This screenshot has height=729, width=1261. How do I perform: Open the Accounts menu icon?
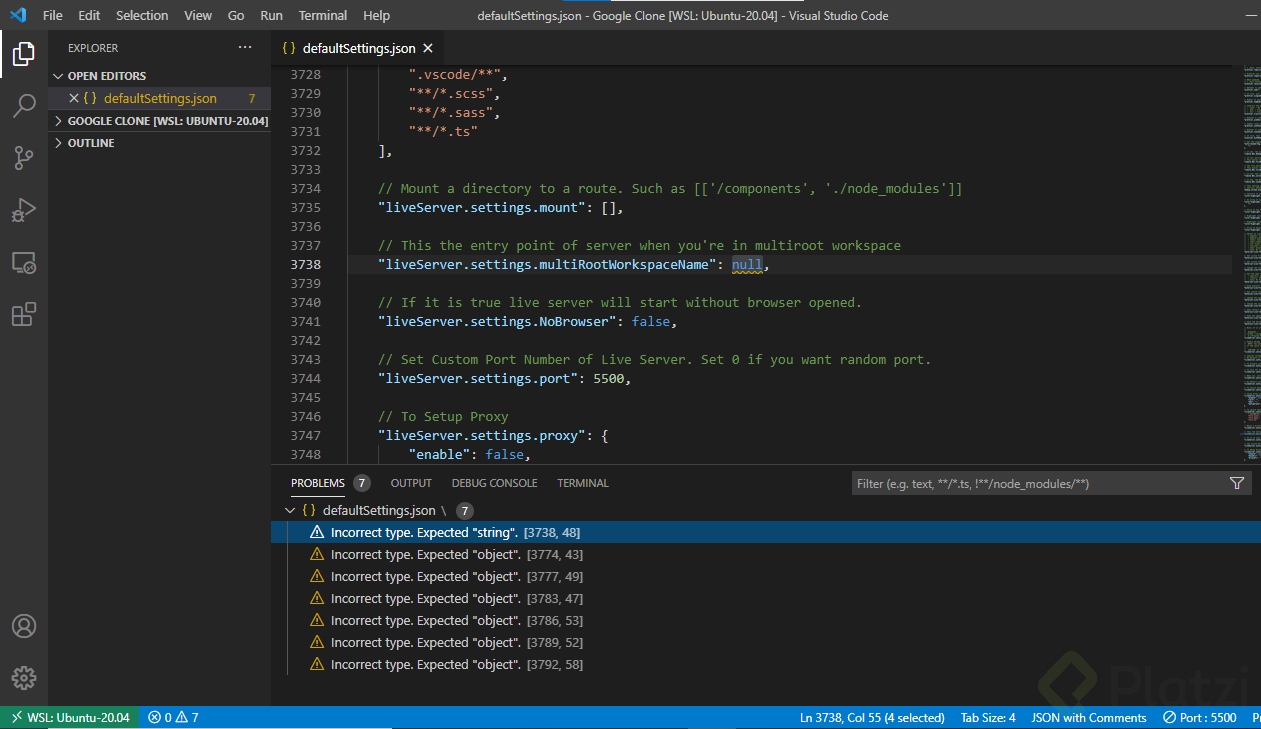[24, 626]
